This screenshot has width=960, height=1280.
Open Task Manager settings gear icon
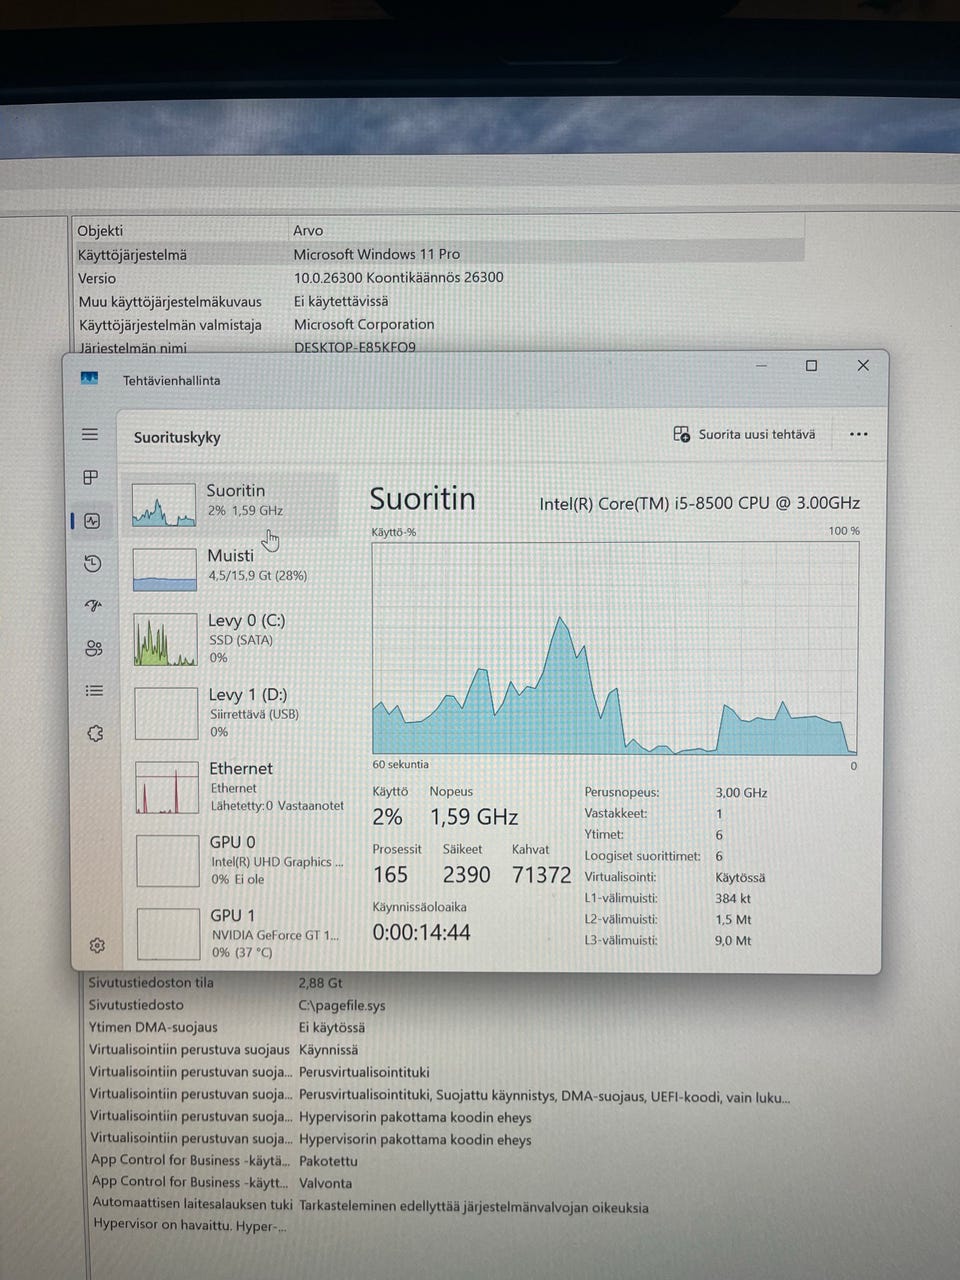click(97, 945)
